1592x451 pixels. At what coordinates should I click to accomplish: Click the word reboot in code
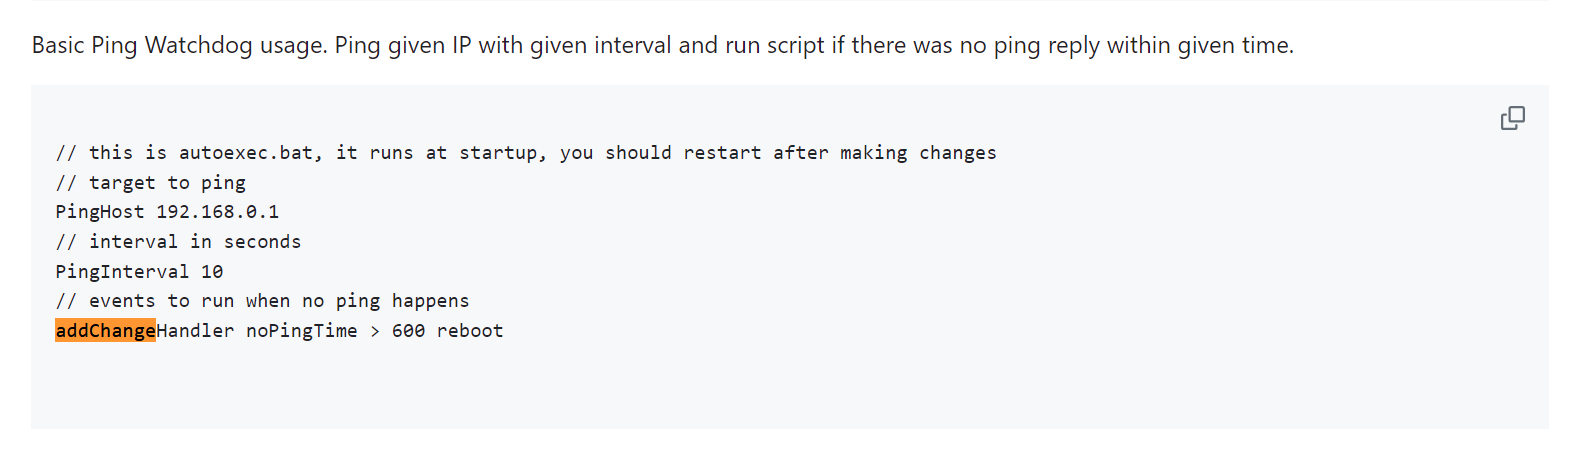(470, 331)
